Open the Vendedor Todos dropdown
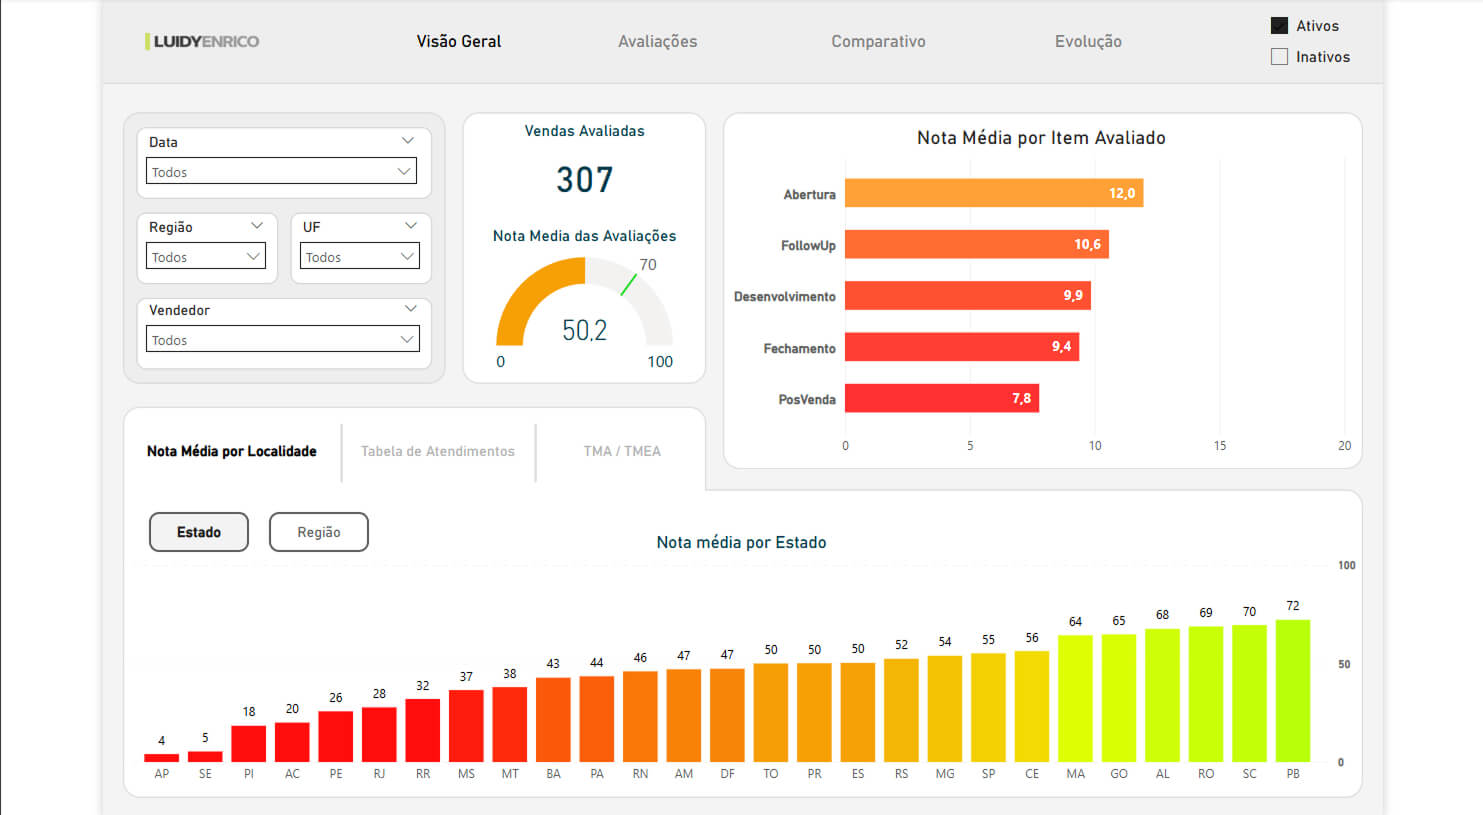 coord(281,340)
